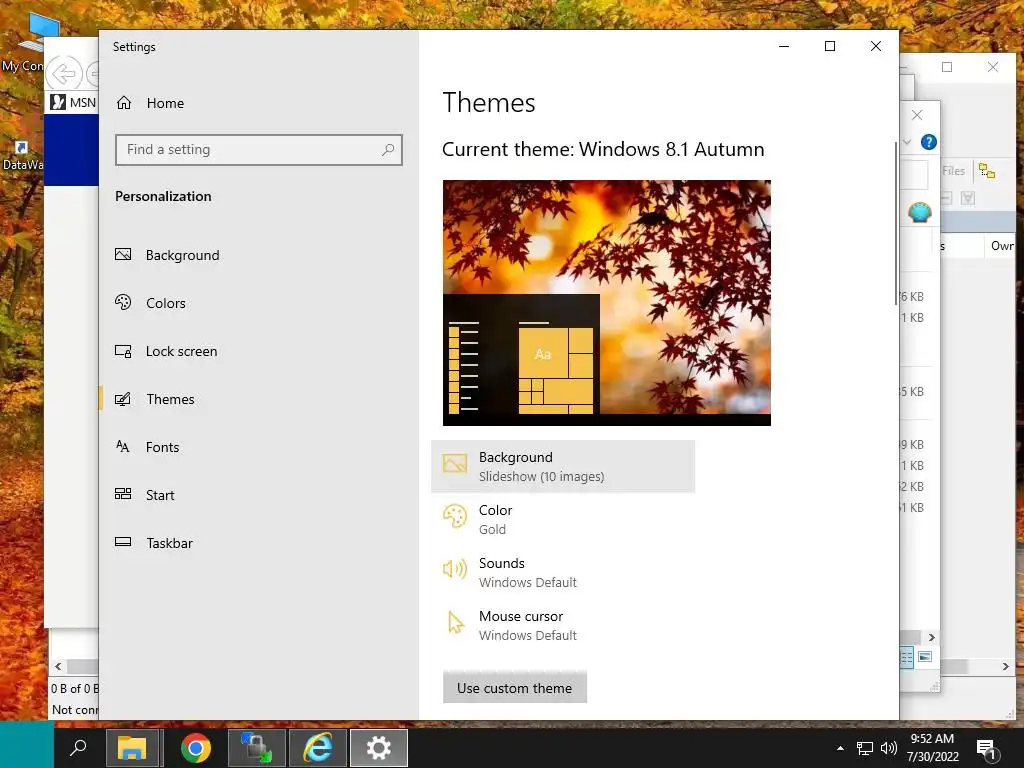Screen dimensions: 1024x768
Task: Switch to details list view icon in the background window
Action: (906, 657)
